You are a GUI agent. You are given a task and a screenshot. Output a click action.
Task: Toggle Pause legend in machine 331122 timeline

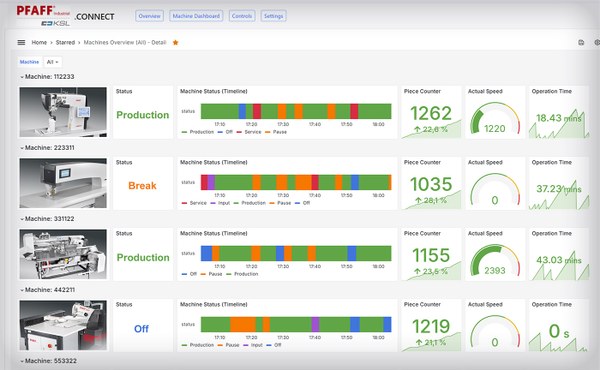(x=212, y=274)
